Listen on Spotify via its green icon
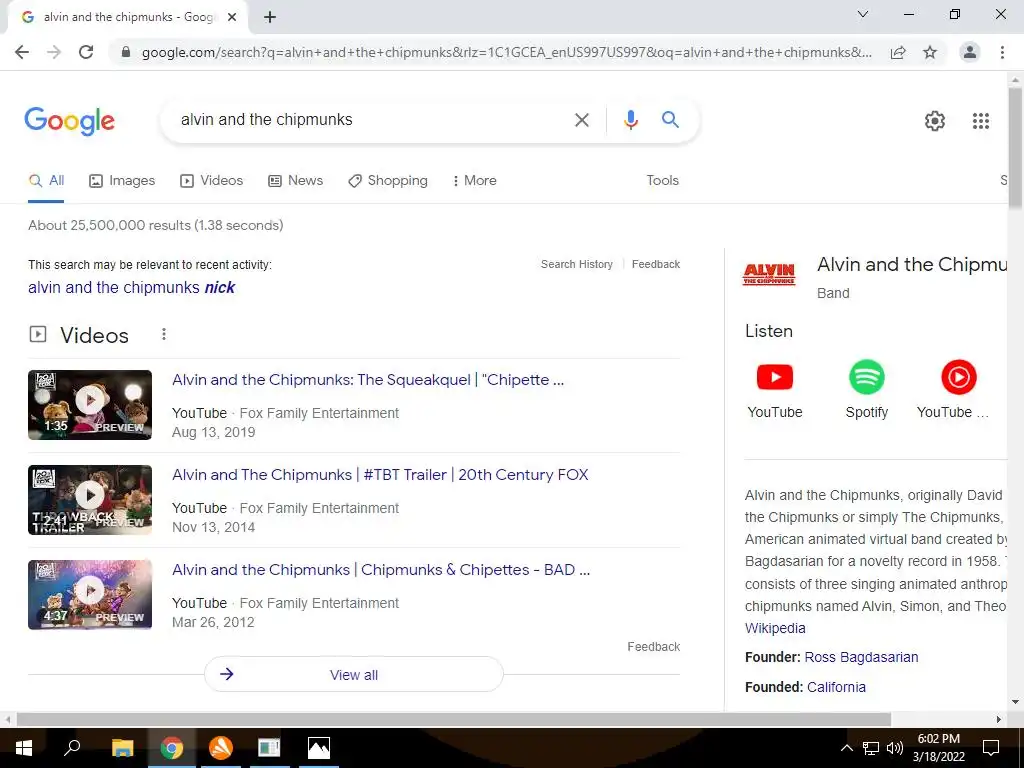 tap(867, 377)
